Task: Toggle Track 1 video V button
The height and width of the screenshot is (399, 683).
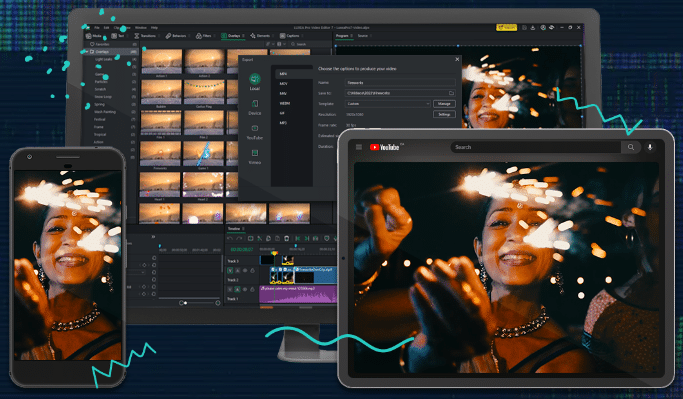Action: [x=230, y=289]
